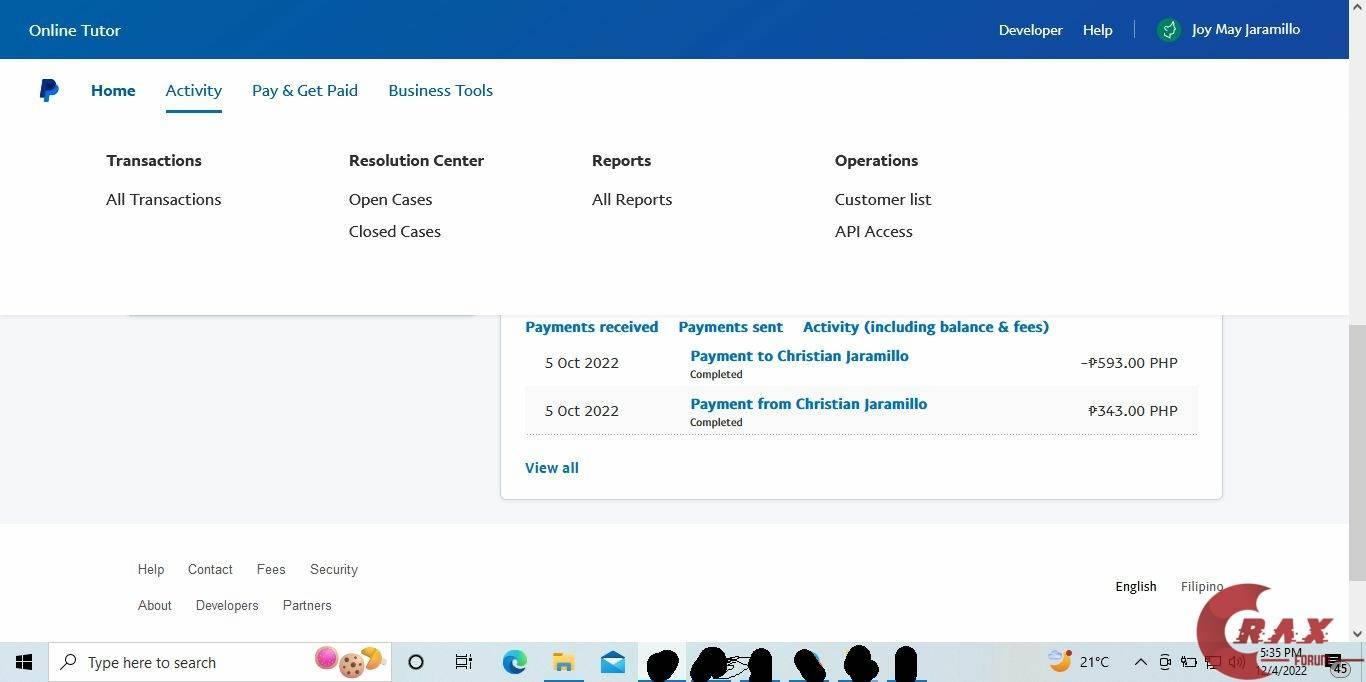The width and height of the screenshot is (1366, 682).
Task: Switch to Payments sent tab
Action: [x=731, y=327]
